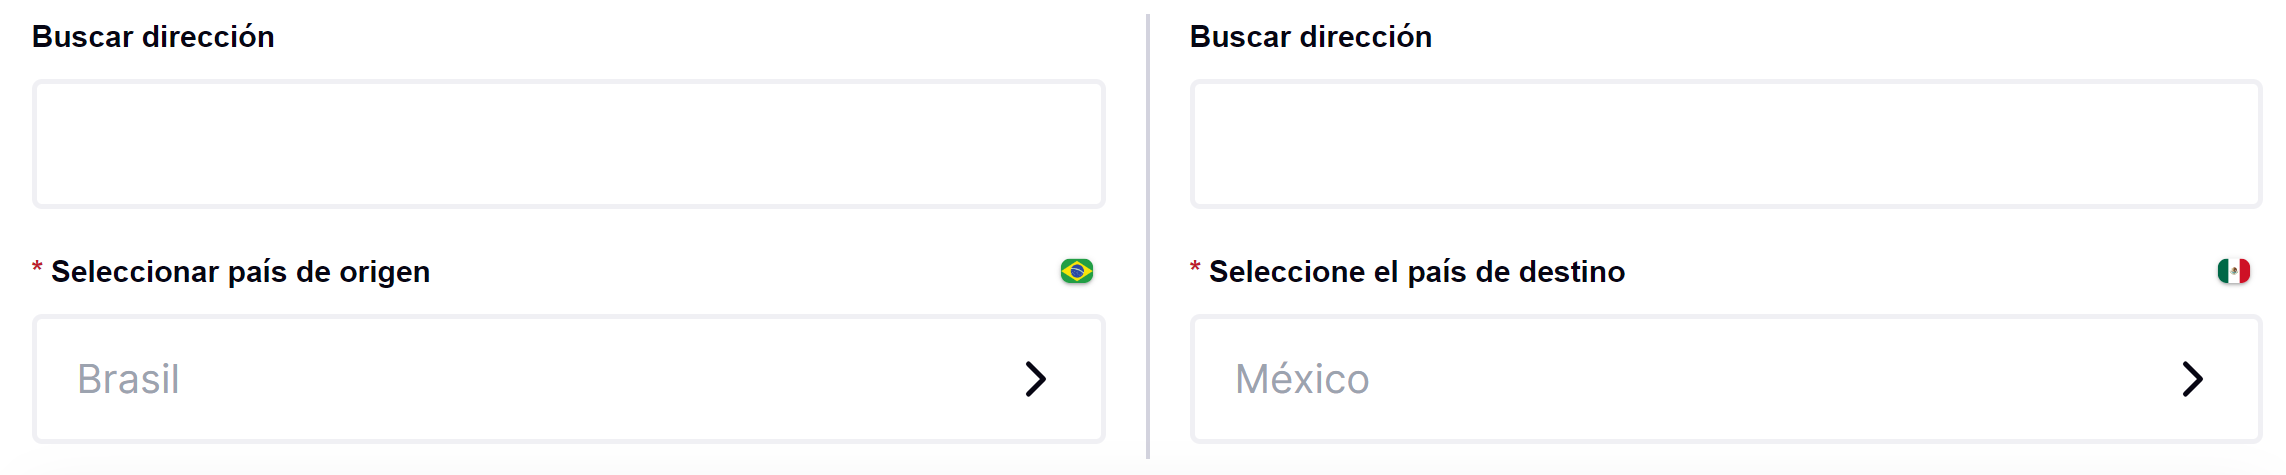The width and height of the screenshot is (2286, 475).
Task: Click the México placeholder text
Action: tap(1302, 379)
